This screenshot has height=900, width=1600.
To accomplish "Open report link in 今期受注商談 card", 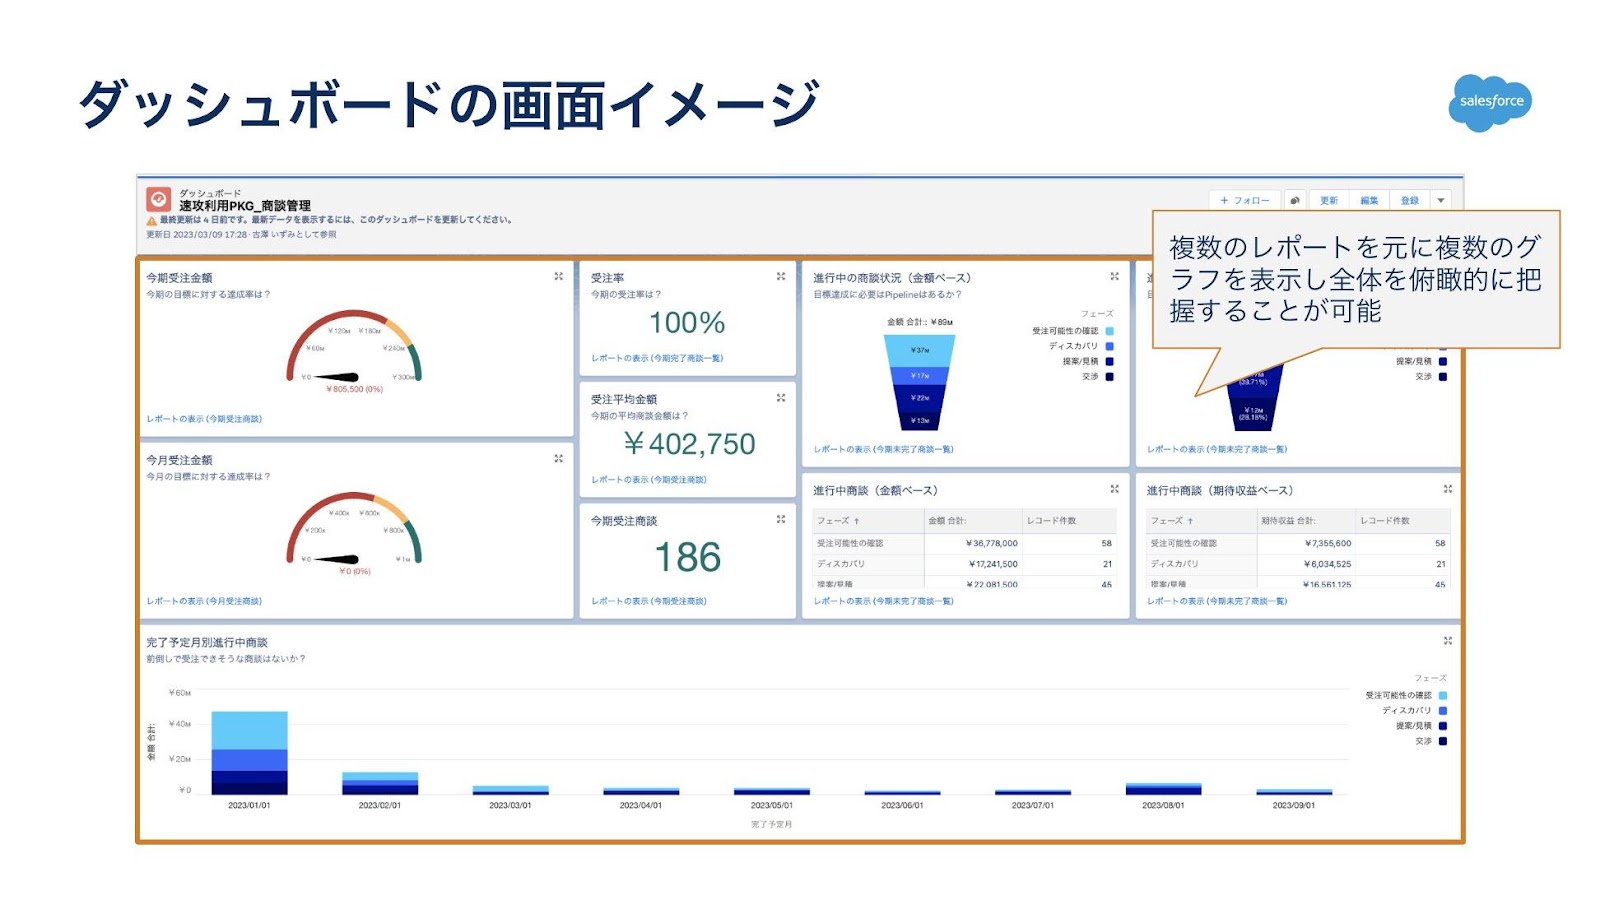I will (649, 601).
